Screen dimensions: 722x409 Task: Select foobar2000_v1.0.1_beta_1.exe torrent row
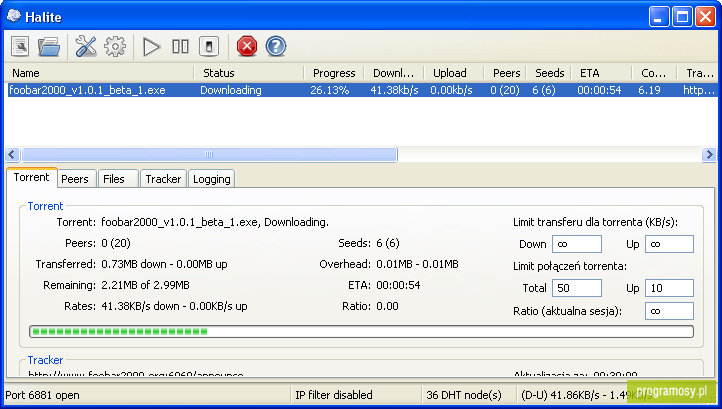361,90
